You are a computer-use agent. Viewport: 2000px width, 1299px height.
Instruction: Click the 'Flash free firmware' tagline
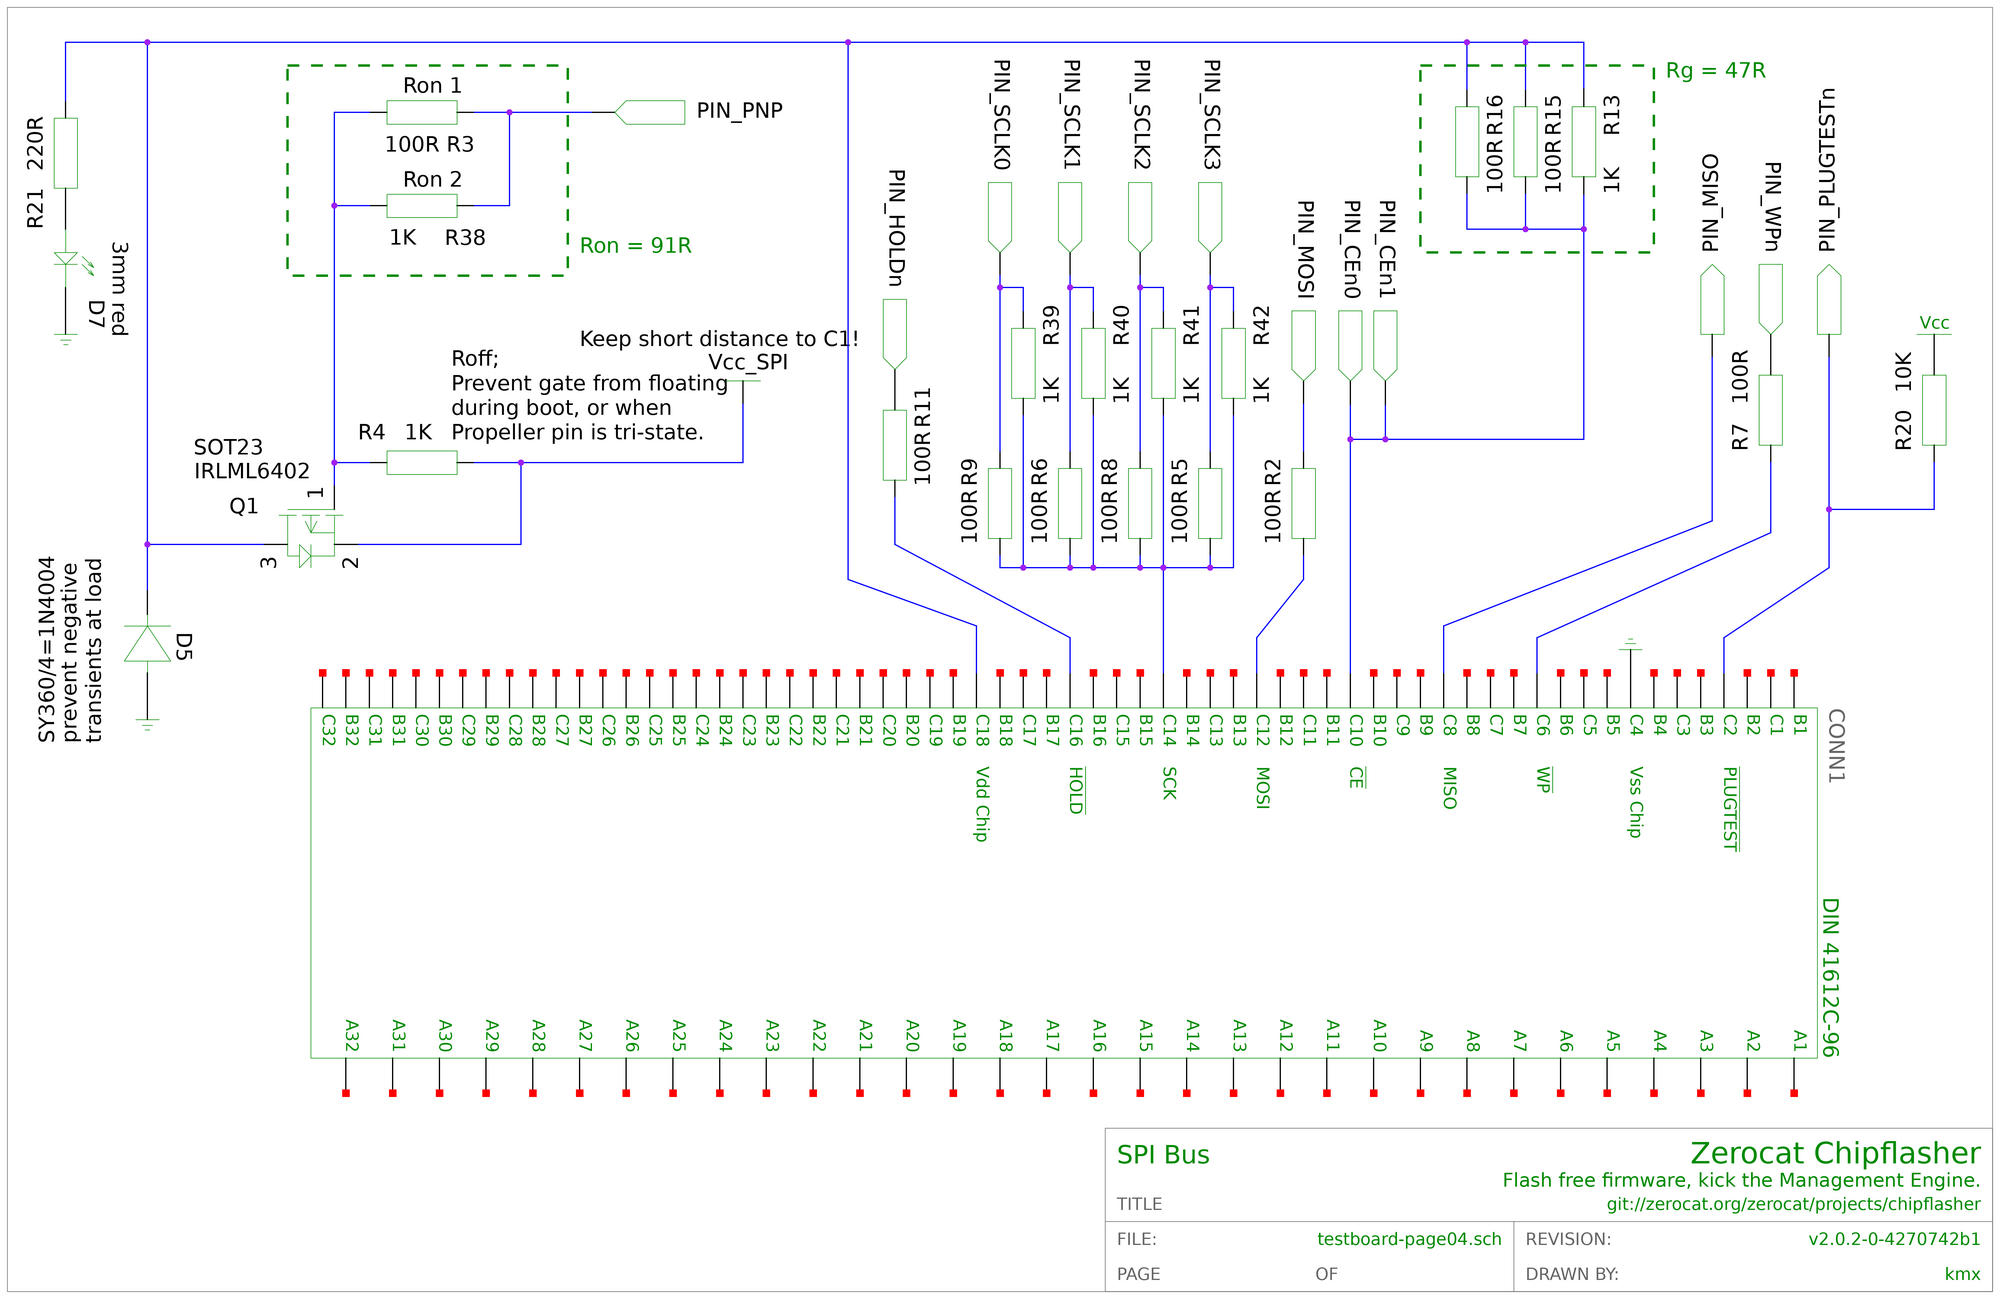click(x=1741, y=1180)
